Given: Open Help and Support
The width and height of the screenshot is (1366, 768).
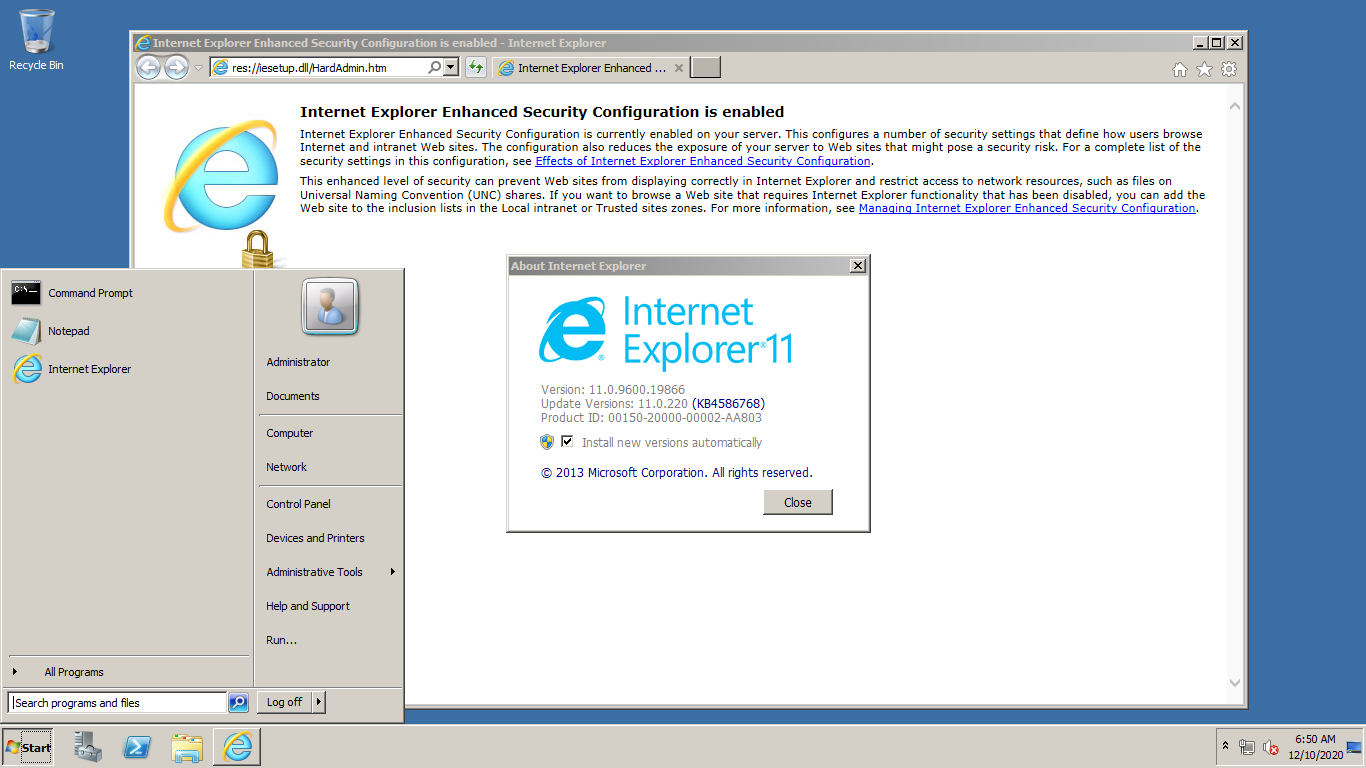Looking at the screenshot, I should point(329,606).
